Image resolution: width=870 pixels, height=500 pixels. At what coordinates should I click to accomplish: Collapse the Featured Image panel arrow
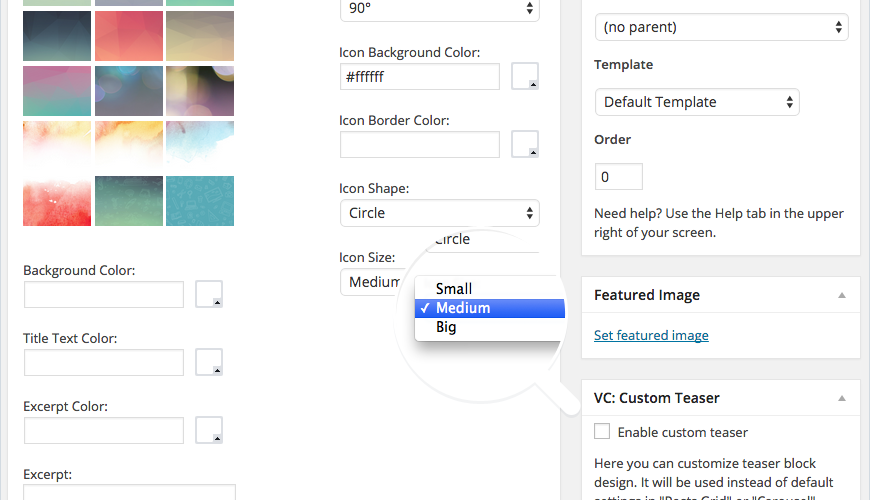[x=842, y=296]
